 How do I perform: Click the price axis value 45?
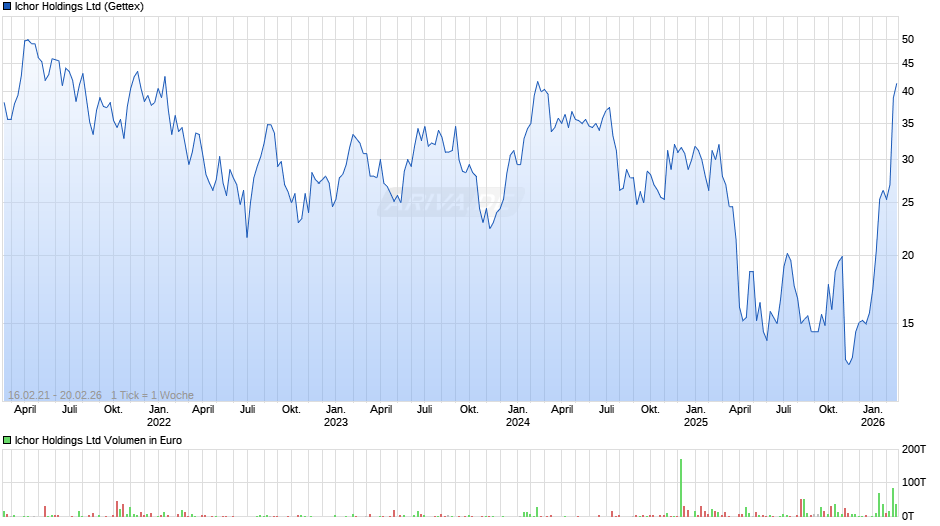[908, 64]
